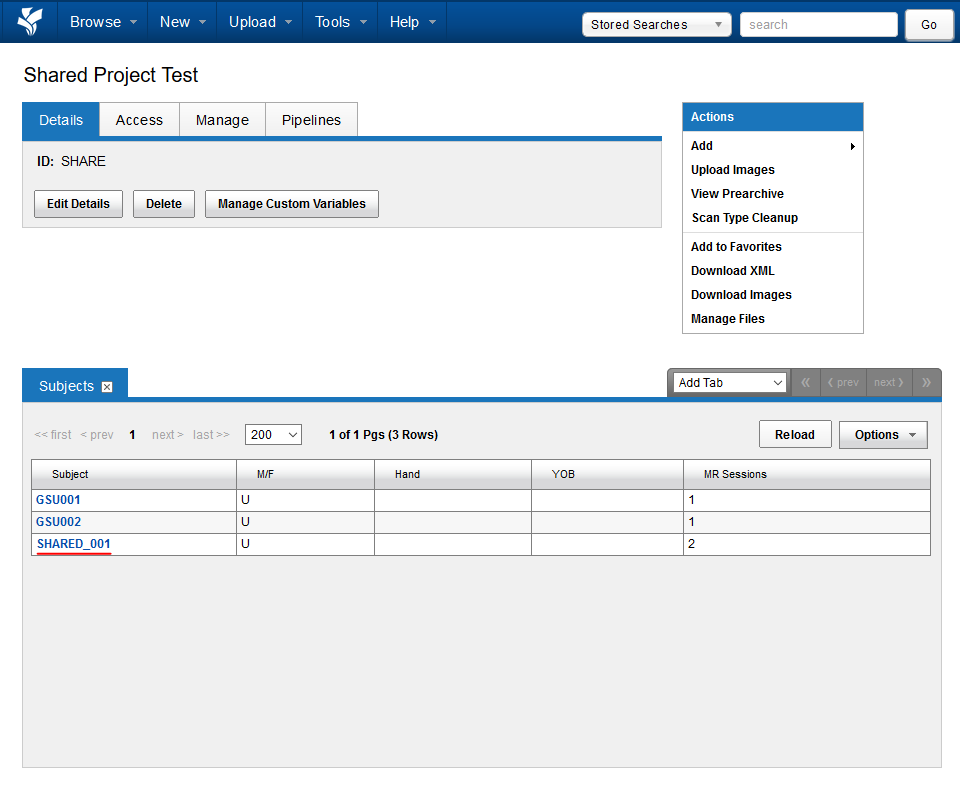Switch to the Access tab
The height and width of the screenshot is (786, 960).
pyautogui.click(x=139, y=120)
